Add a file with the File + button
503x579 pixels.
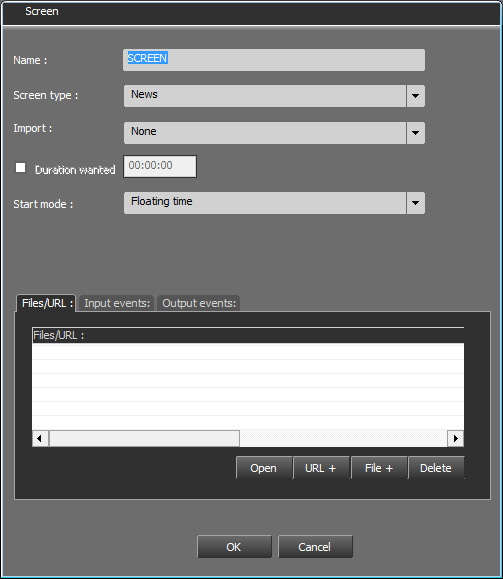pyautogui.click(x=379, y=468)
